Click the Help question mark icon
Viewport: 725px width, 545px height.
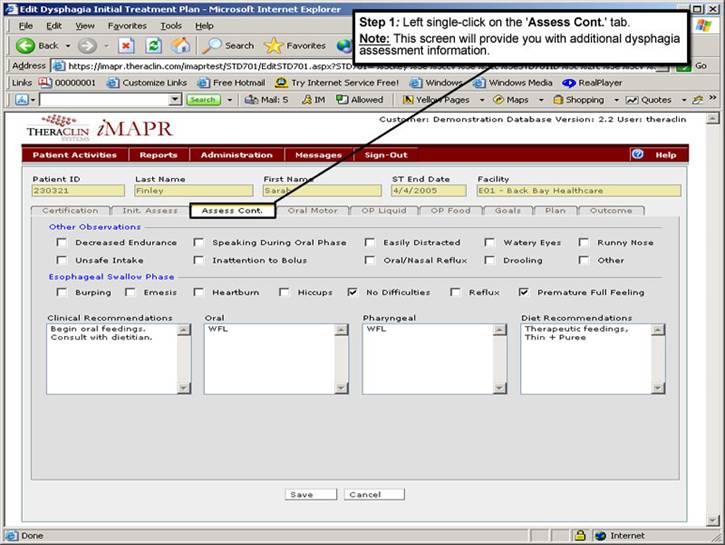pyautogui.click(x=637, y=155)
